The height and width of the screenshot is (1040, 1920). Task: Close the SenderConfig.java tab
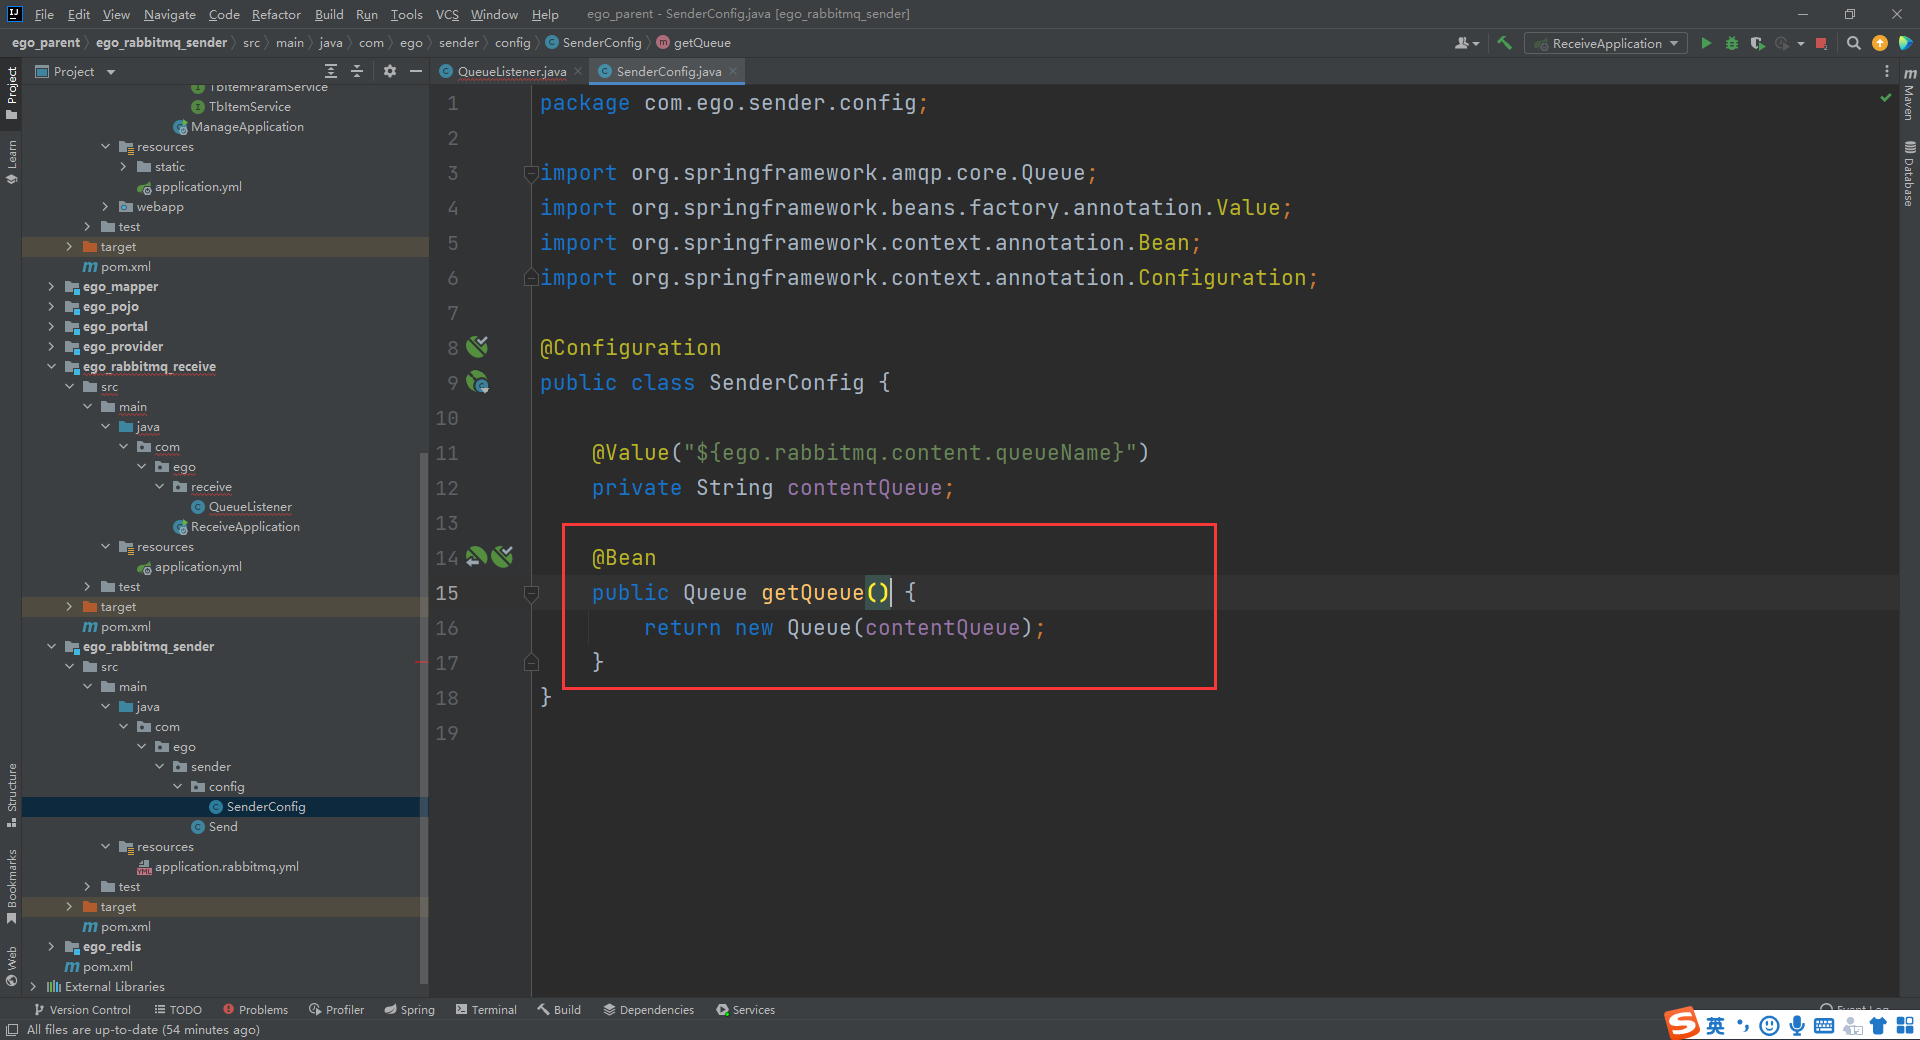[733, 71]
